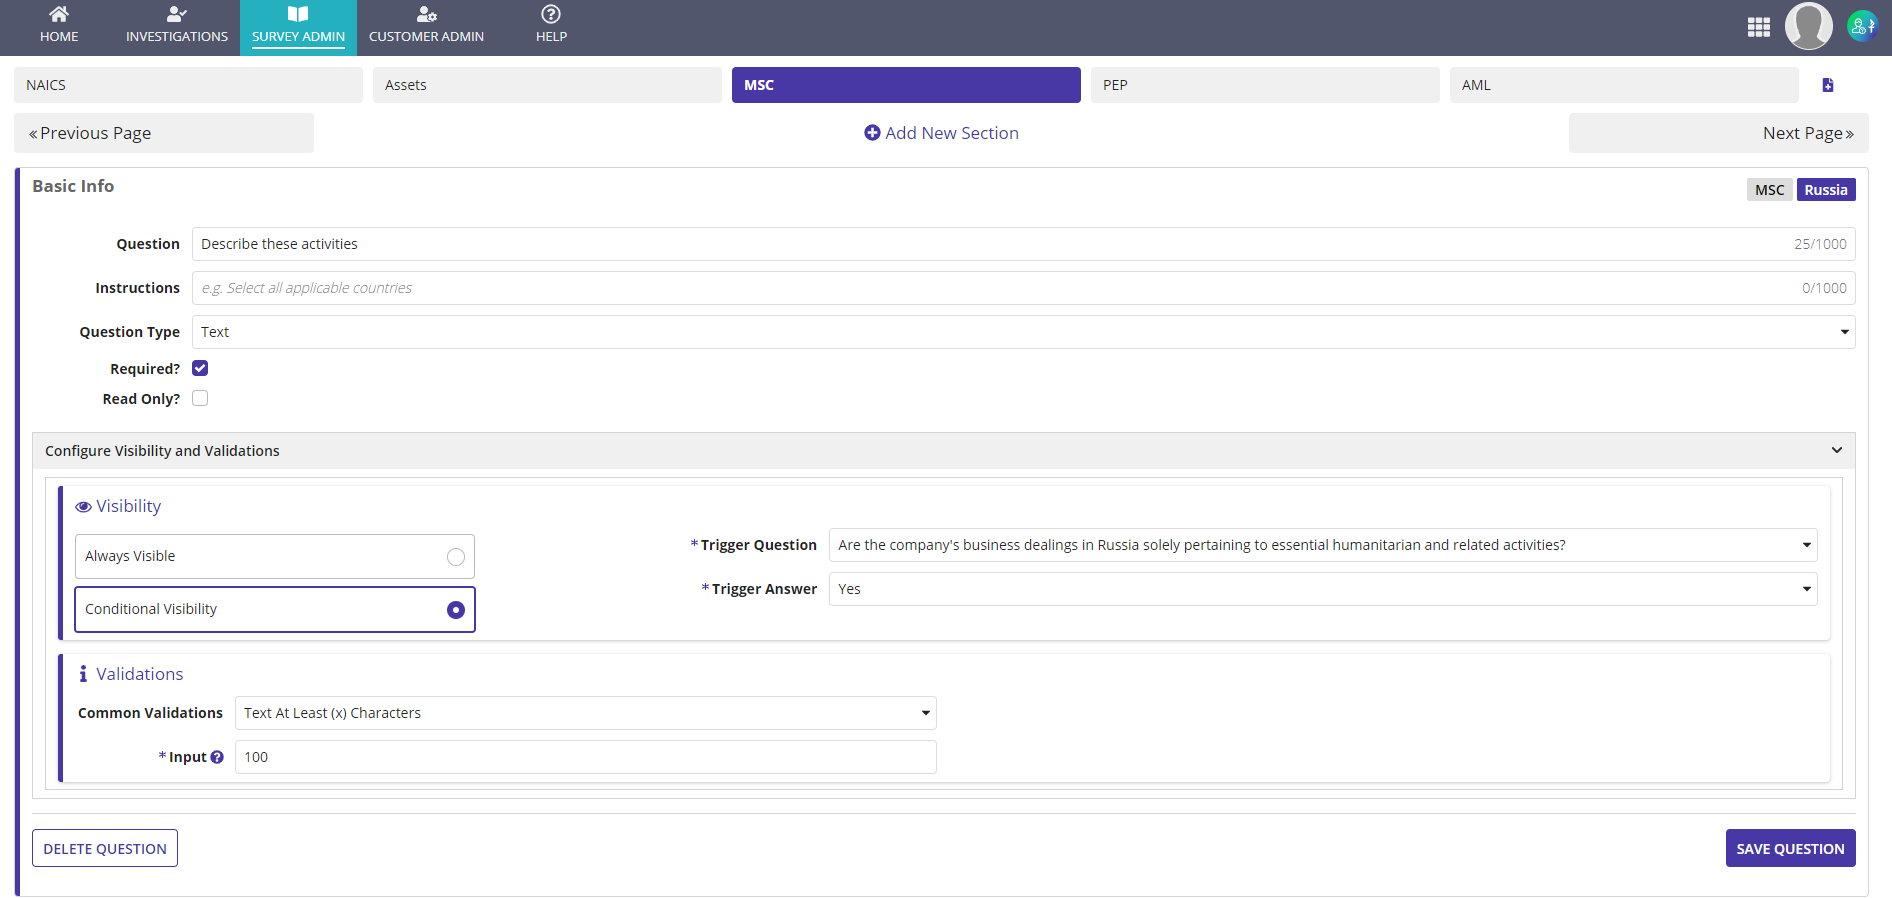Open the Question Type dropdown
This screenshot has height=898, width=1892.
point(1022,332)
